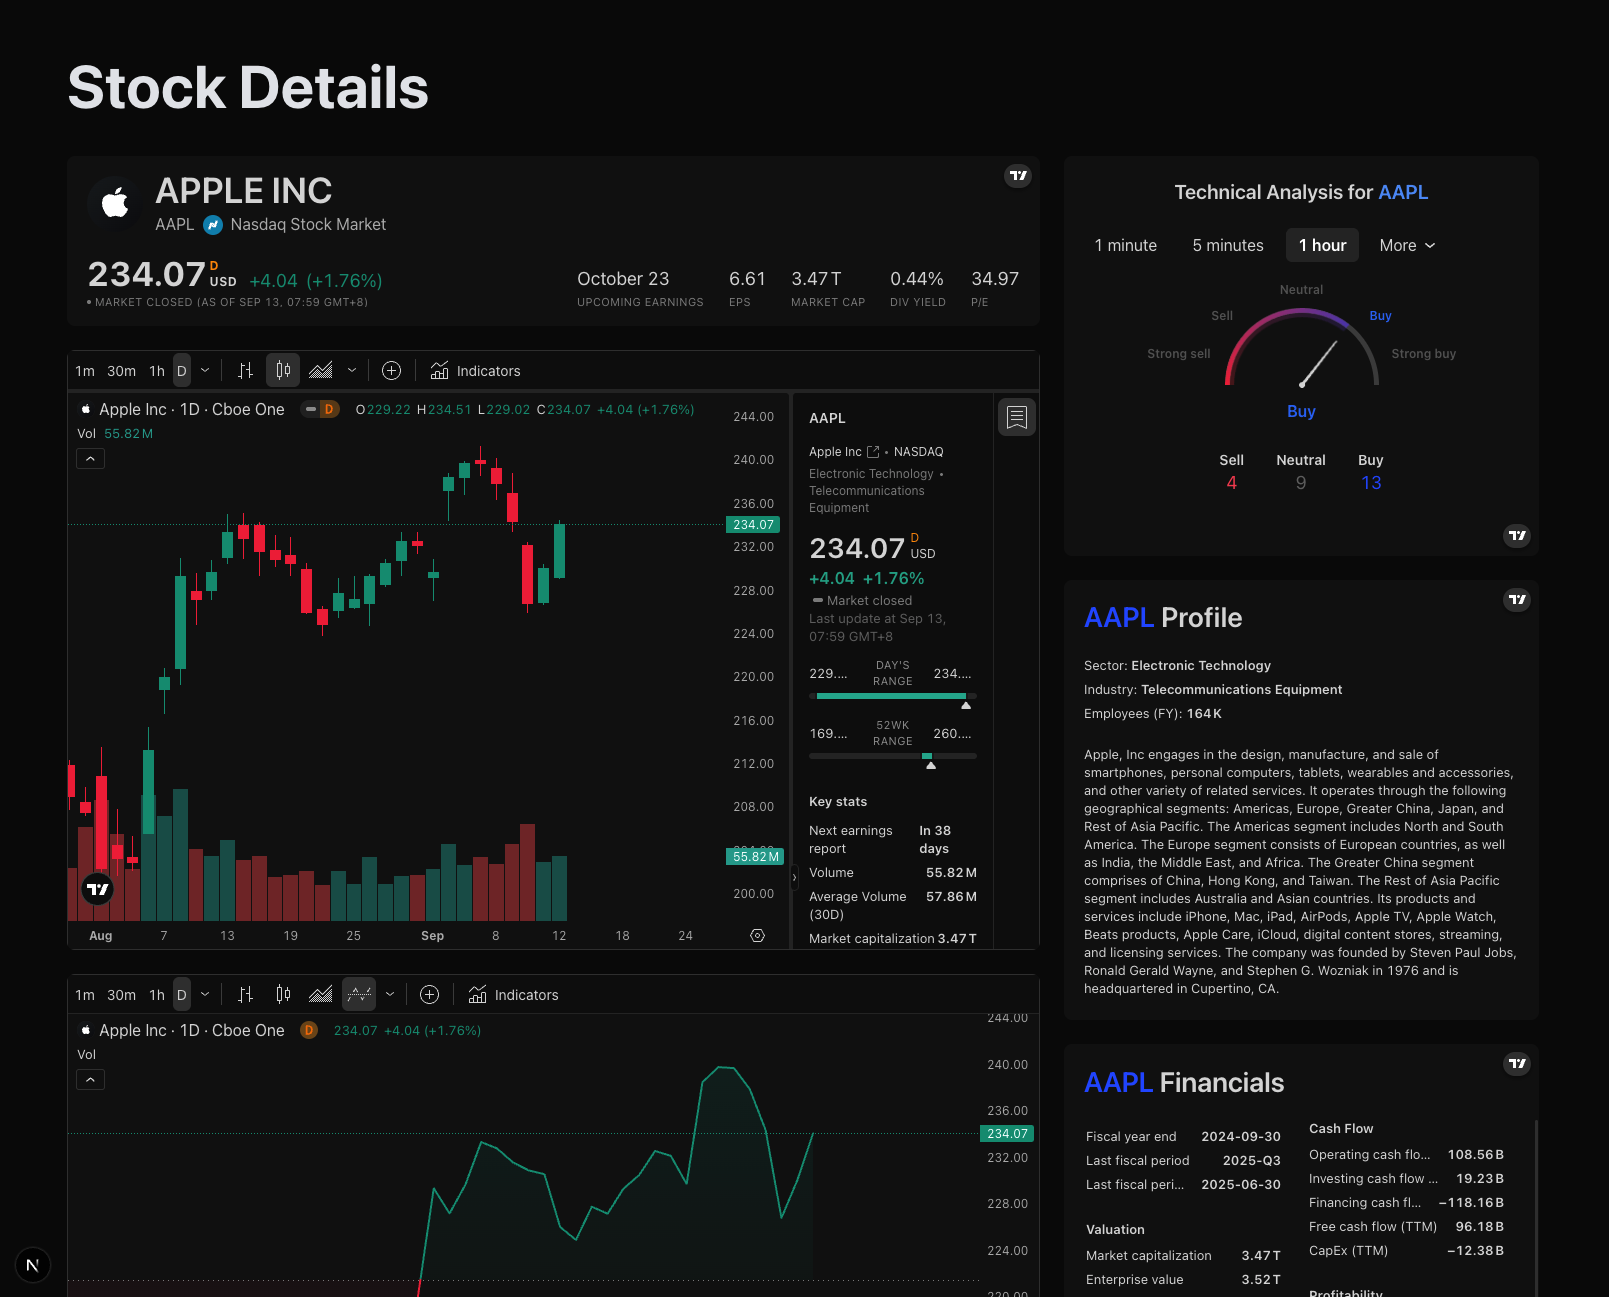Switch lower line chart to 1h interval
This screenshot has width=1609, height=1297.
click(157, 995)
